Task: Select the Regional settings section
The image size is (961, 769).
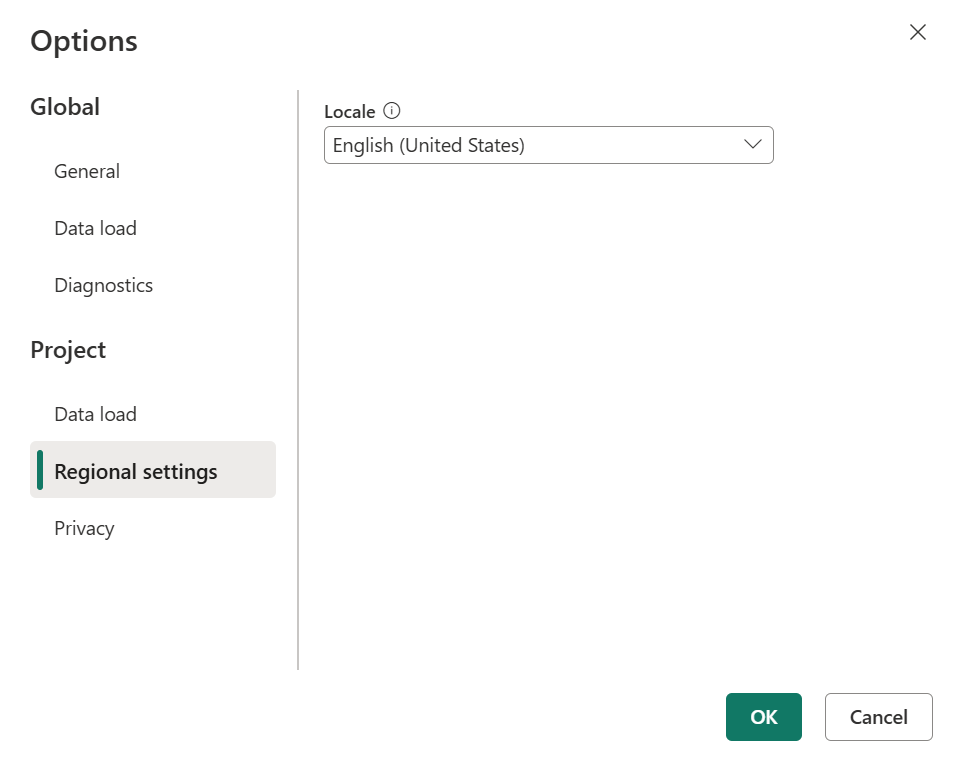Action: tap(135, 470)
